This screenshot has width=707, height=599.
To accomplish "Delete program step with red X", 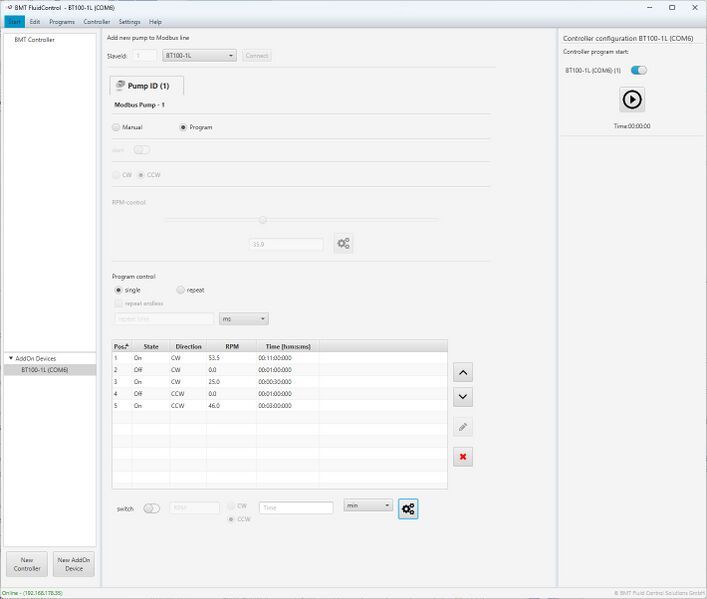I will pos(463,457).
